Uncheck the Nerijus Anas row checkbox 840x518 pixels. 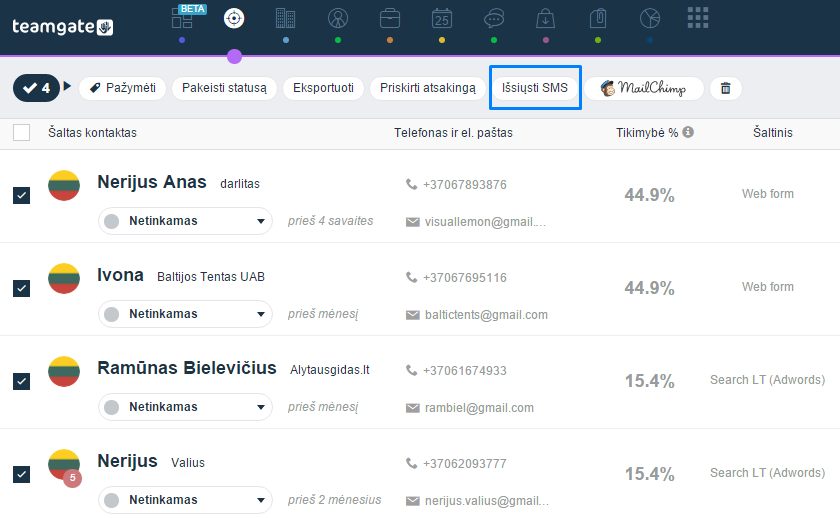[21, 196]
